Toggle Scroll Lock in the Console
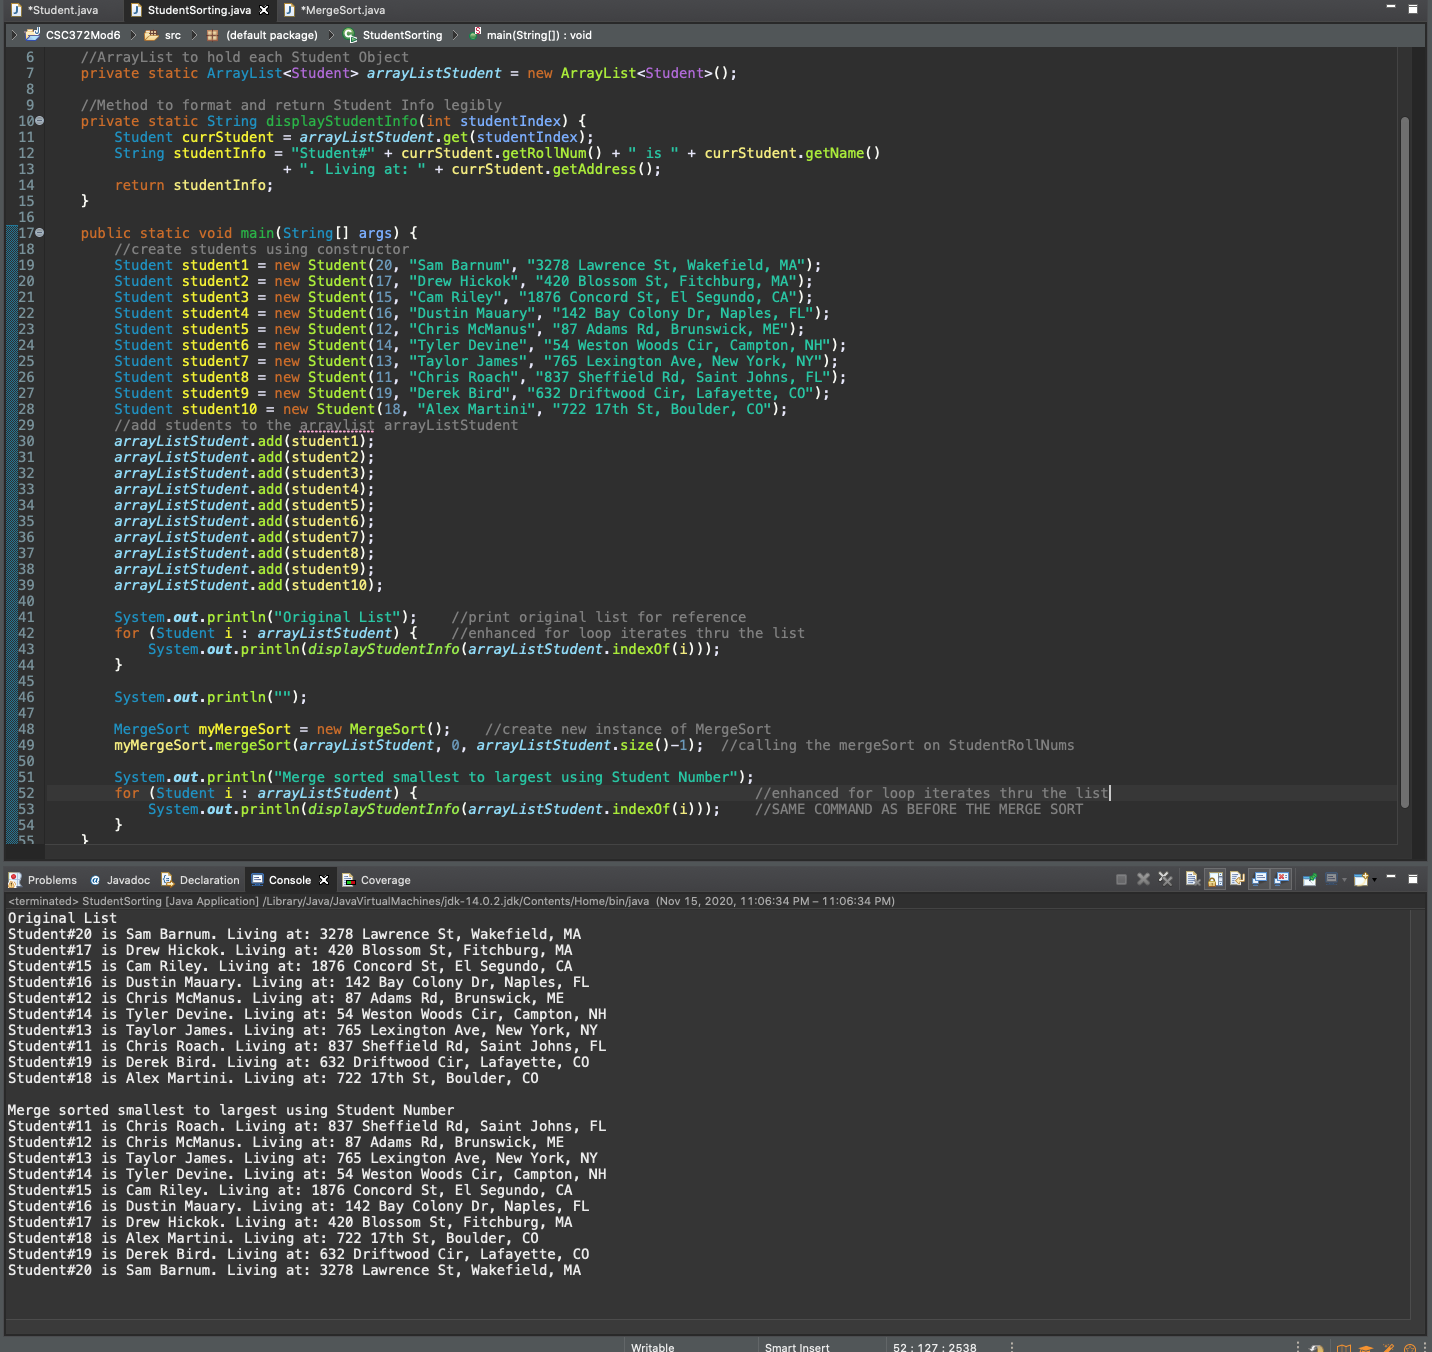The width and height of the screenshot is (1432, 1352). 1215,879
